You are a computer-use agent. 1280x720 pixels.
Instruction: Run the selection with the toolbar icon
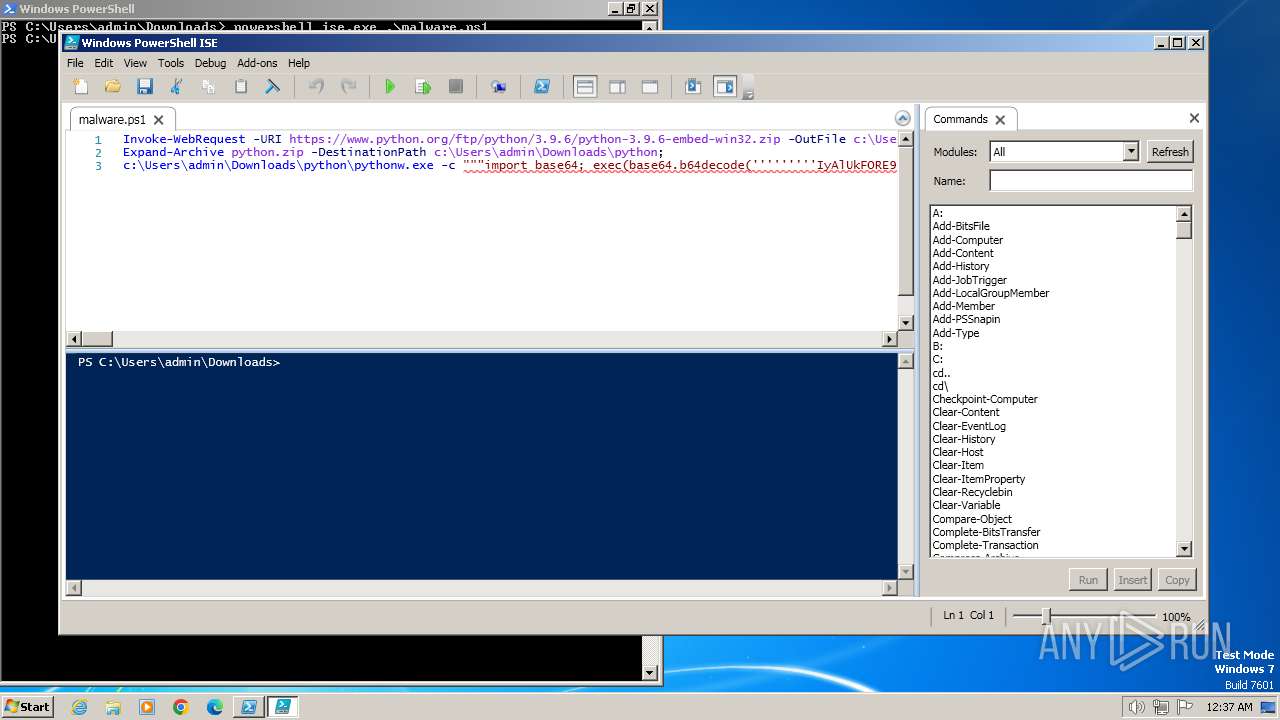423,87
